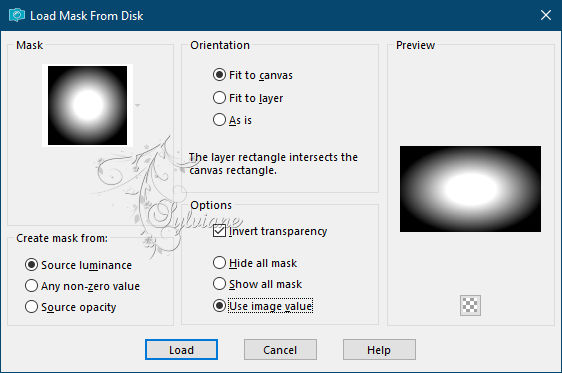Close the Load Mask From Disk dialog
The width and height of the screenshot is (562, 373).
546,15
